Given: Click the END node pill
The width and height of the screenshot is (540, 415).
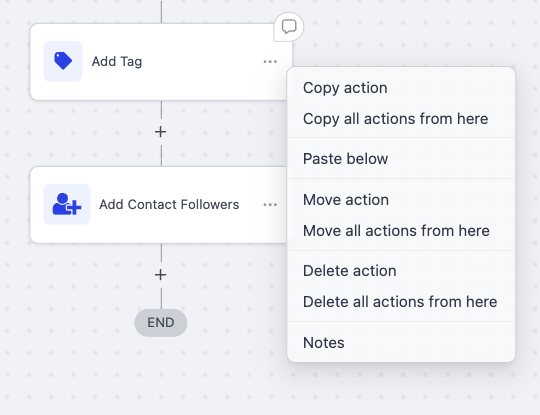Looking at the screenshot, I should 160,323.
